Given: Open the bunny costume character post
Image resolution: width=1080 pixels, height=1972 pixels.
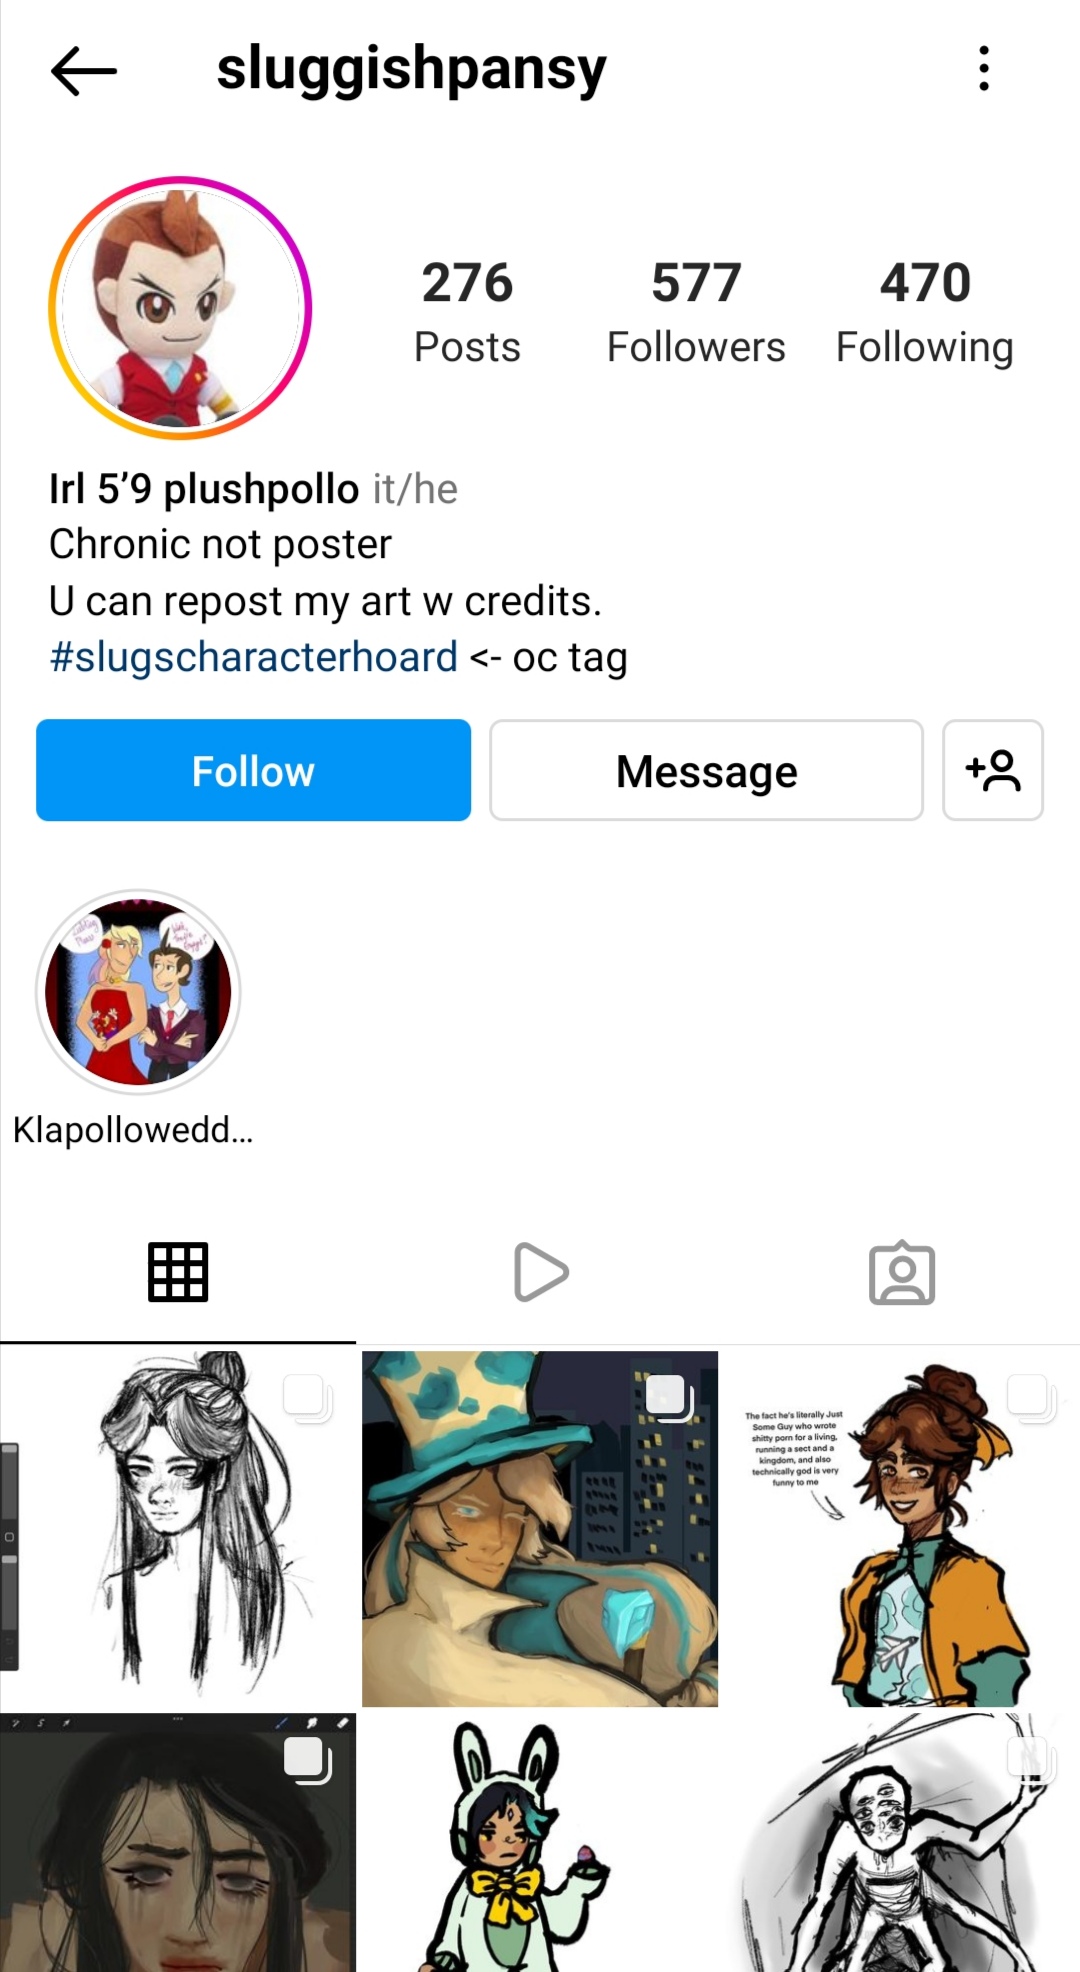Looking at the screenshot, I should click(x=540, y=1842).
